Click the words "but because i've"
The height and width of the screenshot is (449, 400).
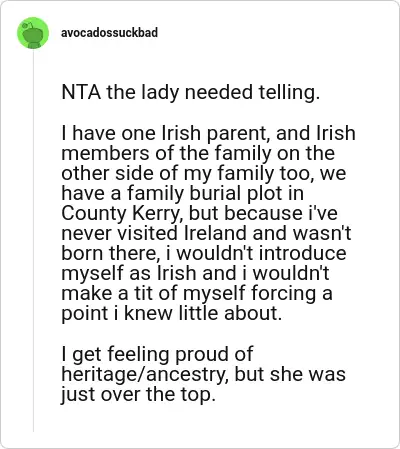point(263,213)
